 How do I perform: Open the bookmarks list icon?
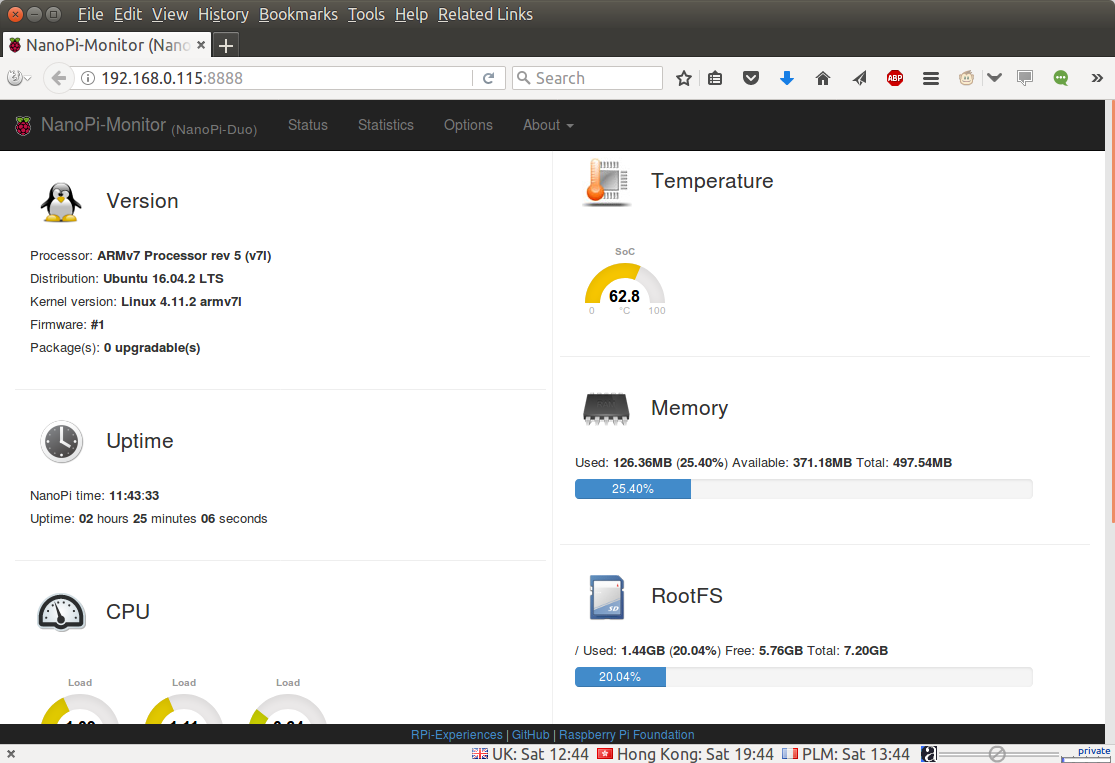click(715, 78)
